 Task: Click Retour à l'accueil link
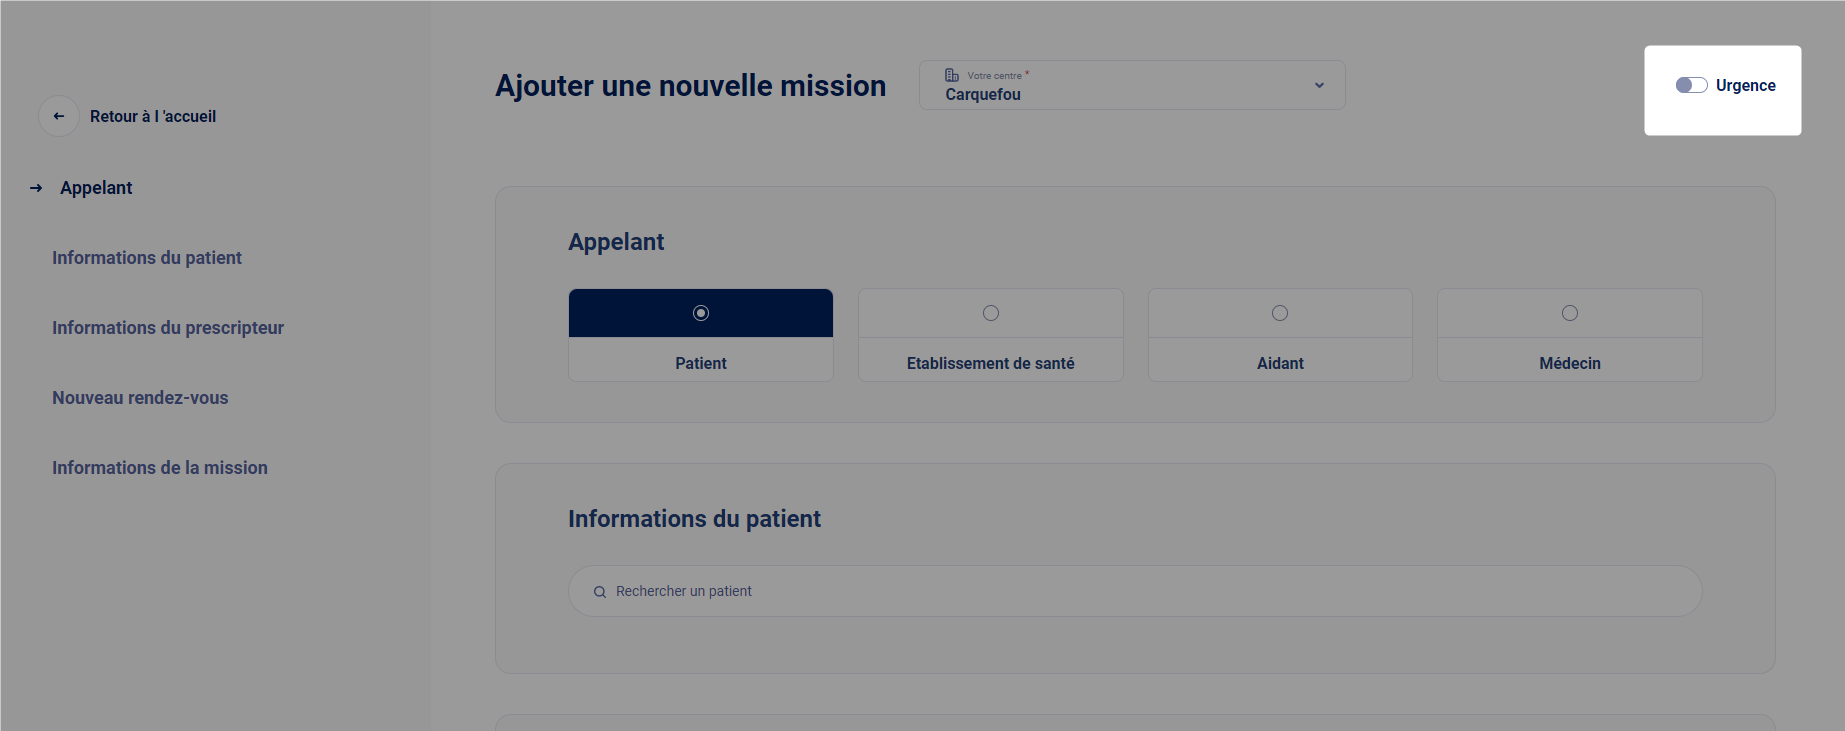pyautogui.click(x=153, y=117)
